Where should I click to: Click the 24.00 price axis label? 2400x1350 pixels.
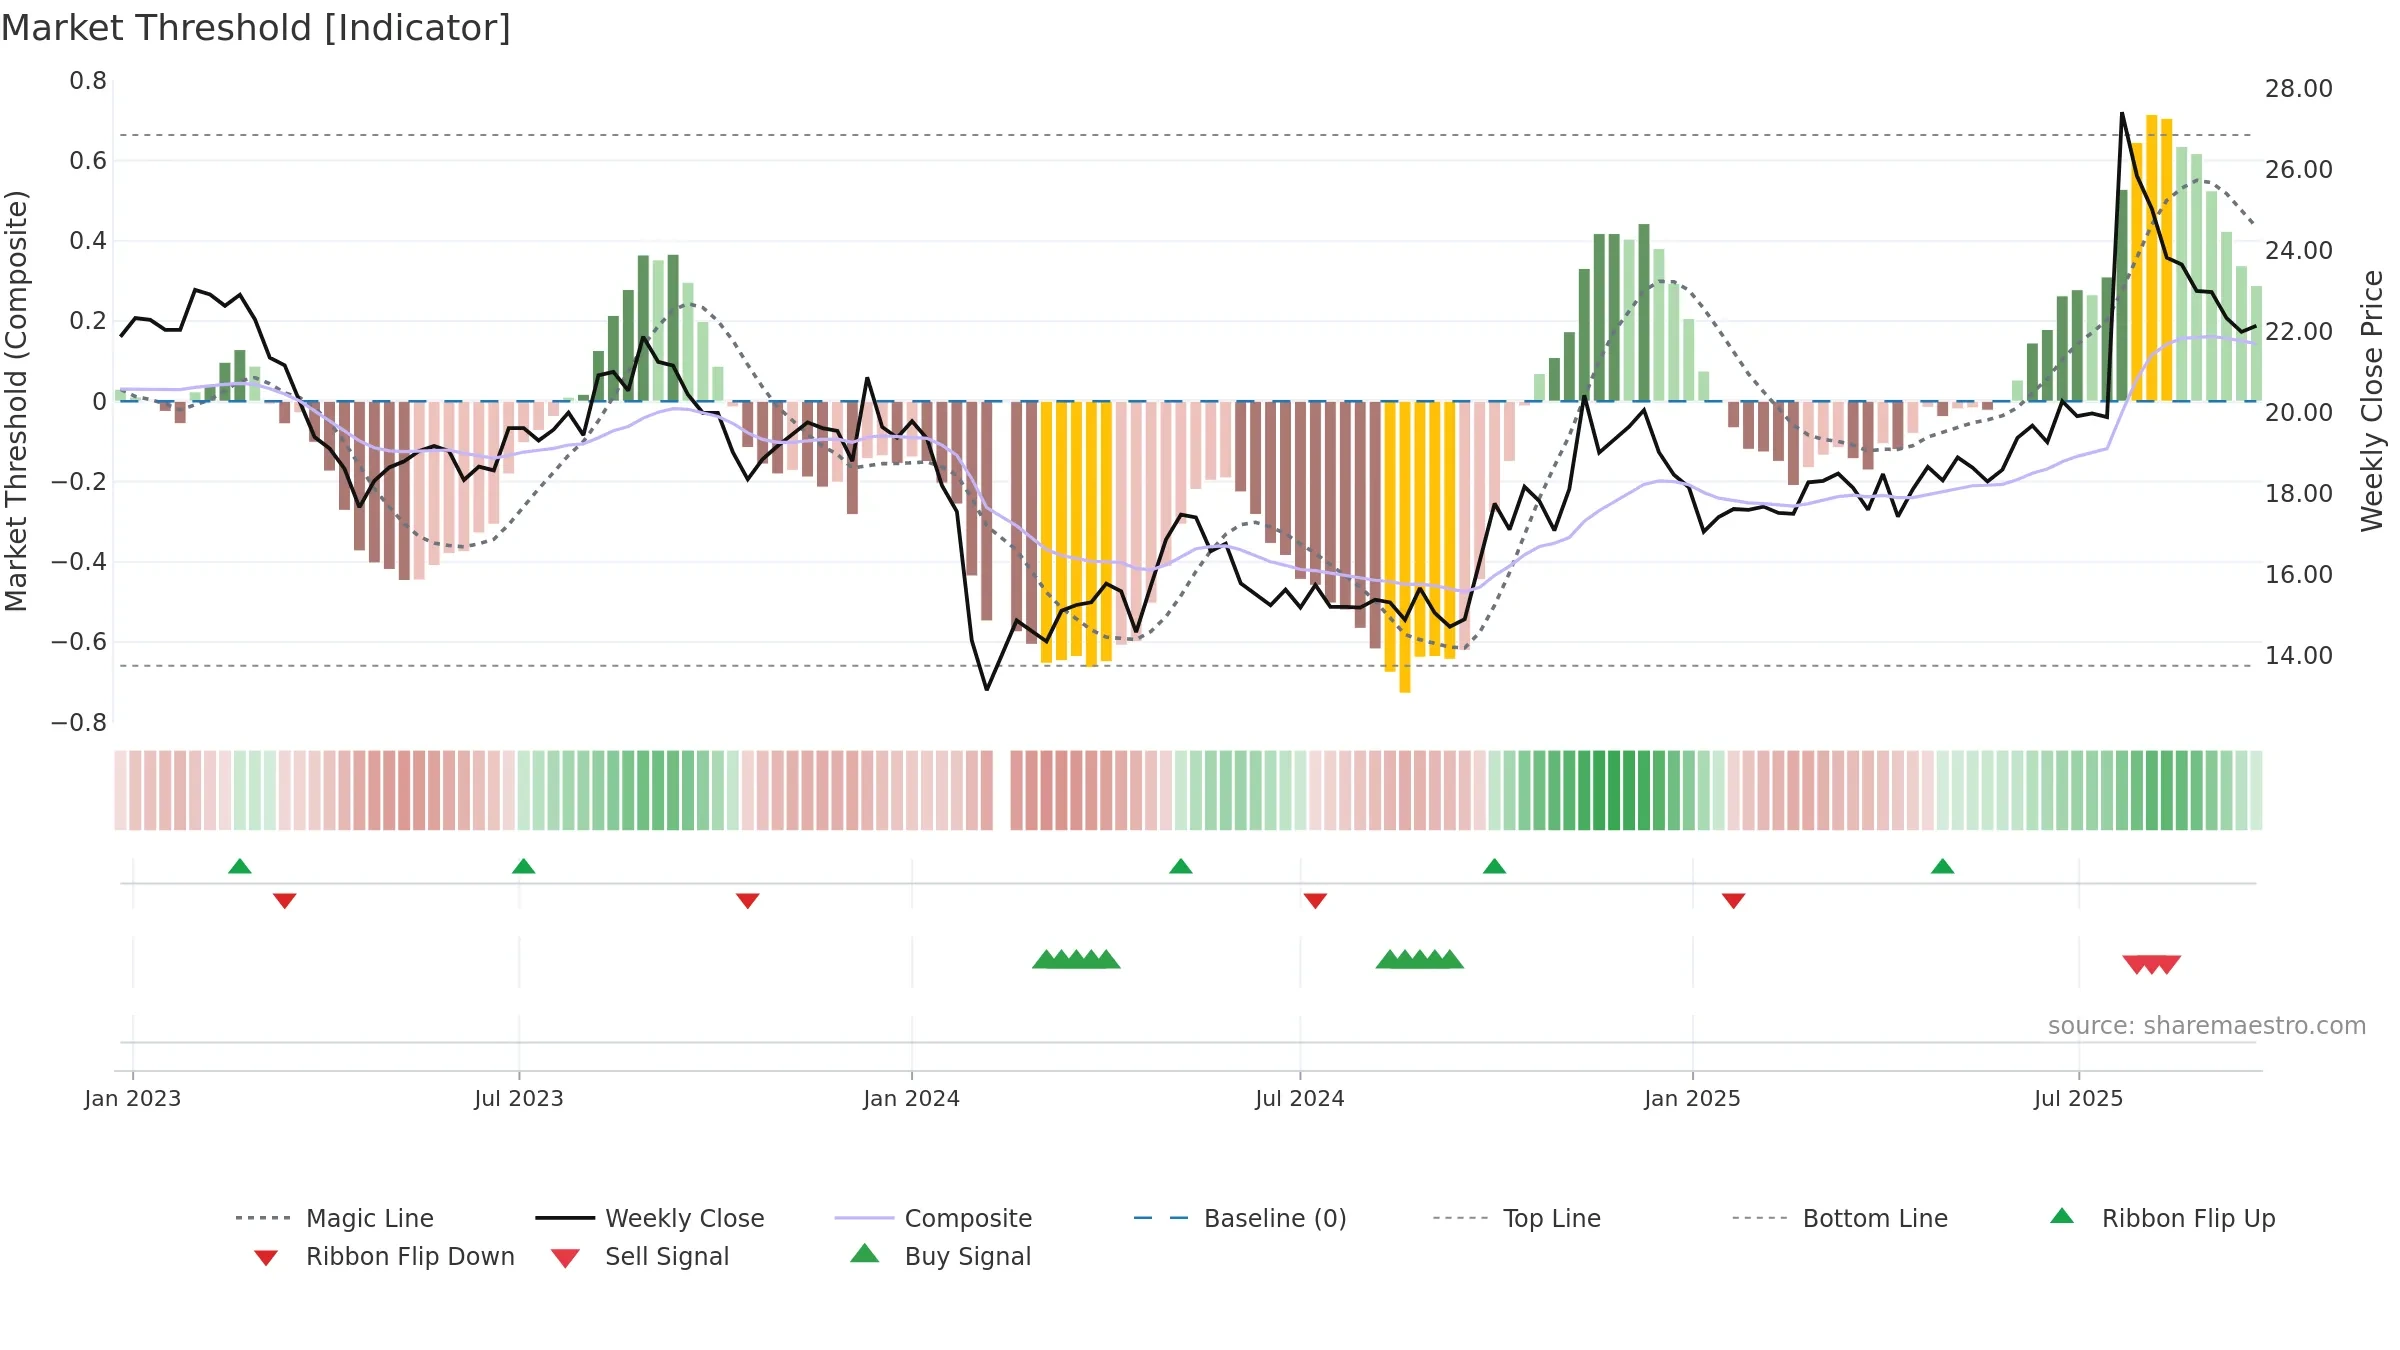(x=2299, y=251)
